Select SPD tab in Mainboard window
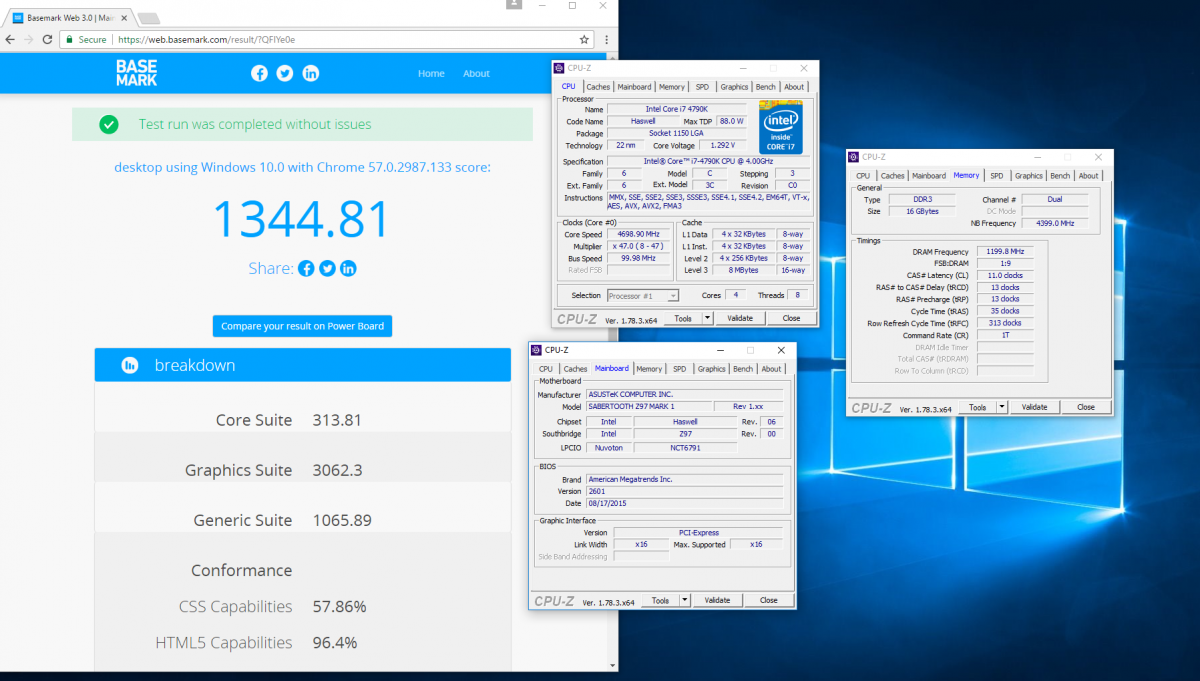This screenshot has height=681, width=1200. click(680, 369)
